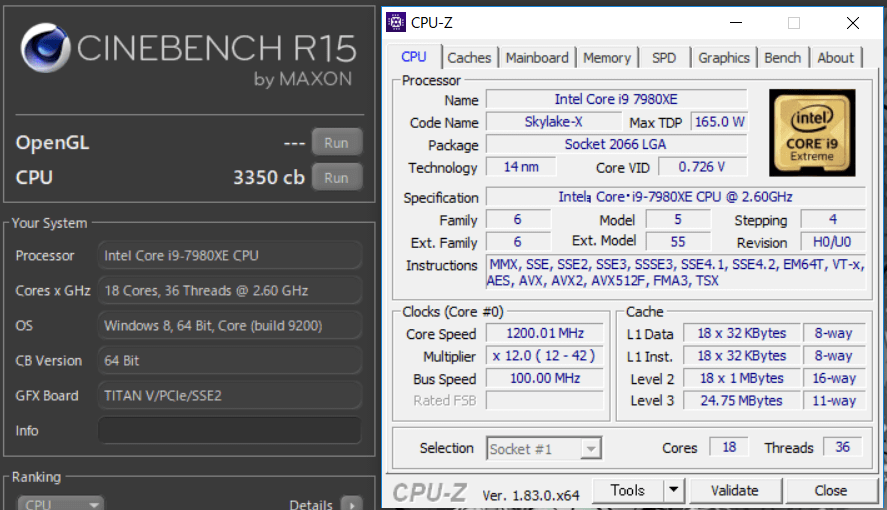Click the empty Info field in Cinebench
The image size is (887, 510).
click(230, 430)
